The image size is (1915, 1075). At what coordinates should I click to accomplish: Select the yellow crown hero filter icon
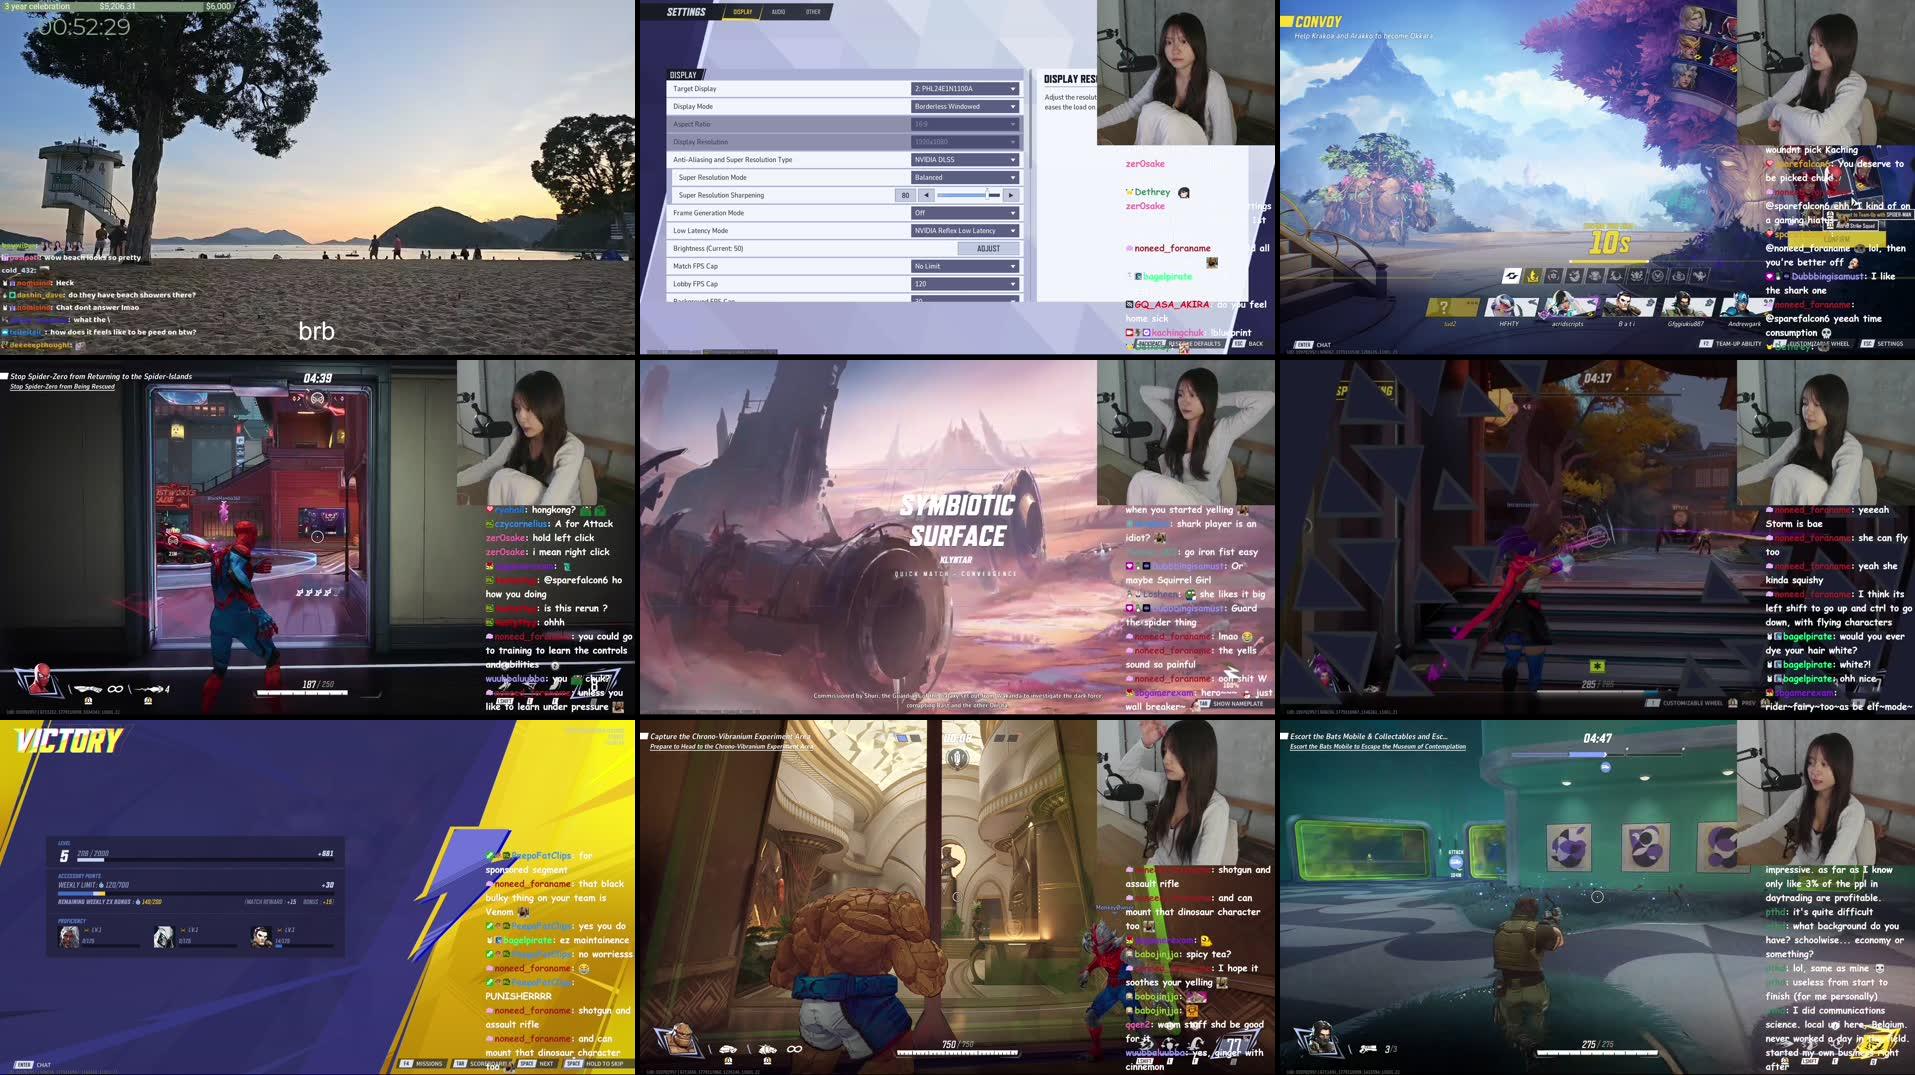(1532, 276)
